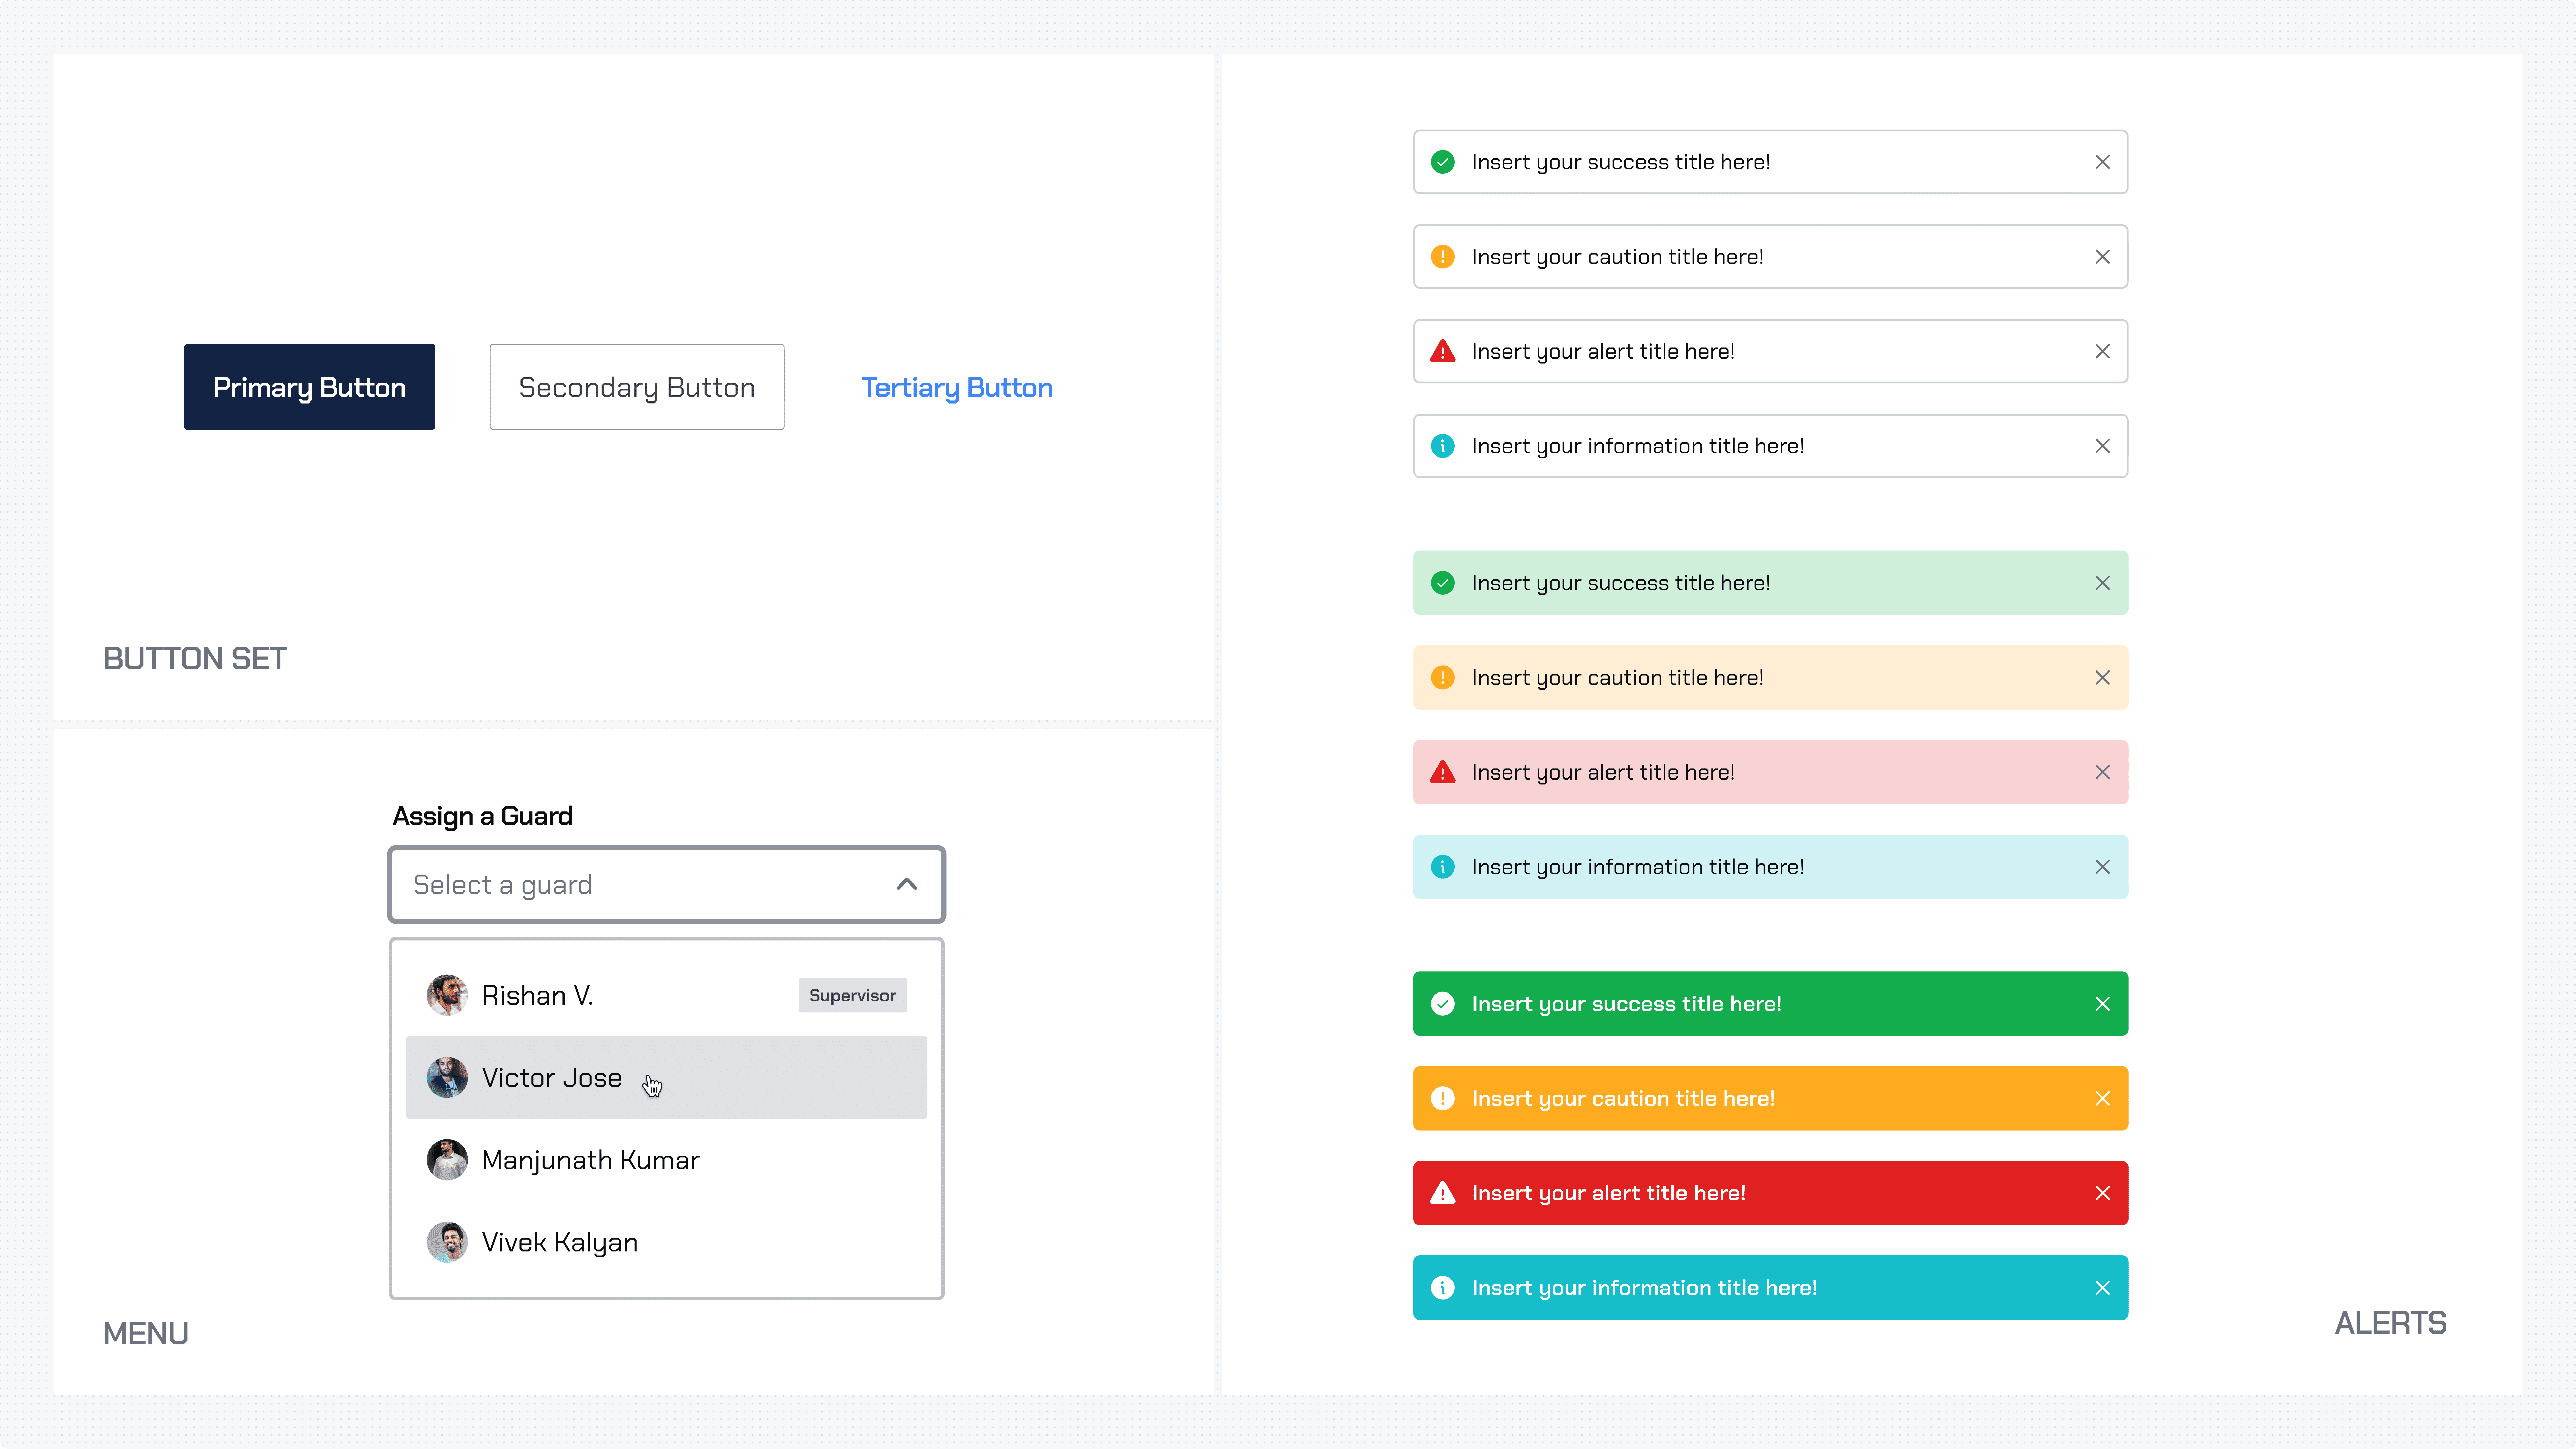The height and width of the screenshot is (1449, 2576).
Task: Close the solid red alert
Action: (2102, 1193)
